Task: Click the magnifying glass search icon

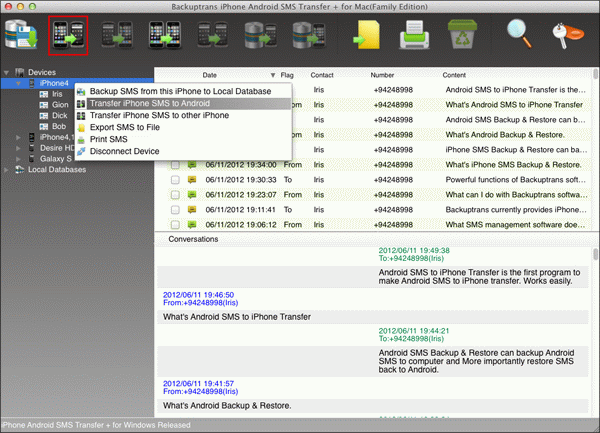Action: coord(519,34)
